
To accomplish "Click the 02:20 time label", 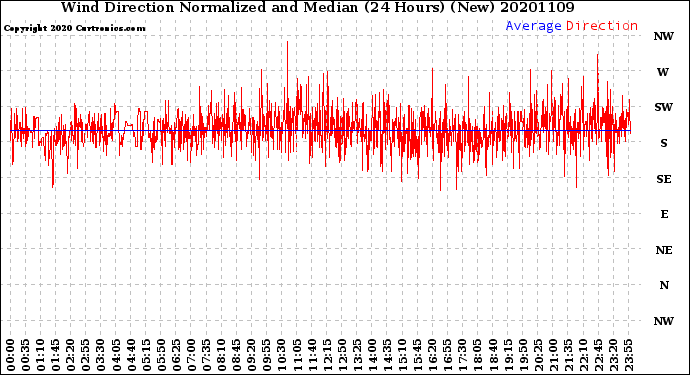I will [x=71, y=355].
